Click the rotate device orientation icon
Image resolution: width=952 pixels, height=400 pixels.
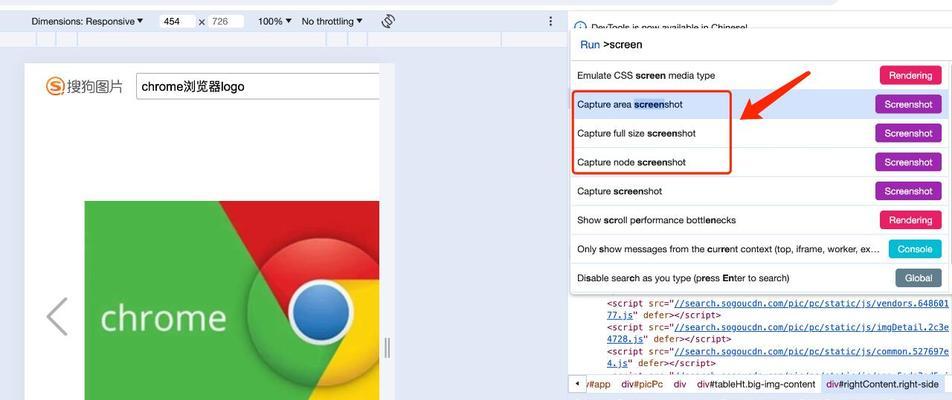(x=388, y=21)
